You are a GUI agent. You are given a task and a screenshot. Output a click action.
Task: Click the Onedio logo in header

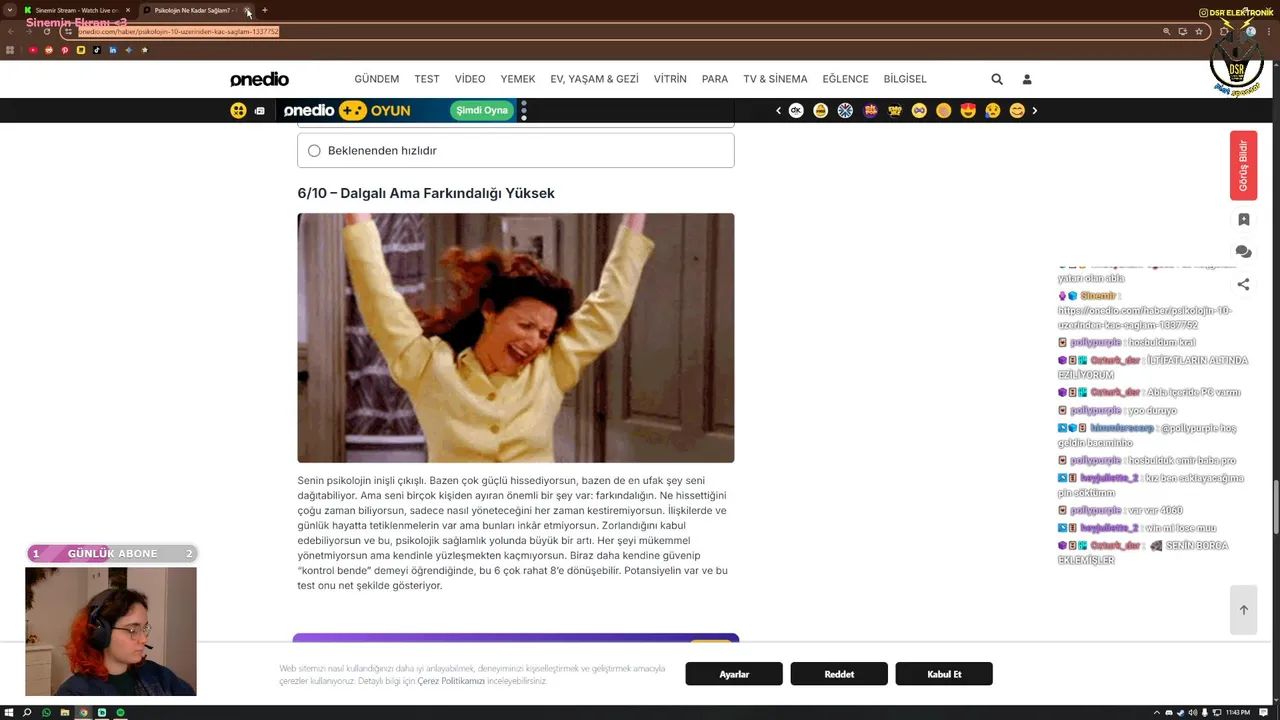coord(259,79)
